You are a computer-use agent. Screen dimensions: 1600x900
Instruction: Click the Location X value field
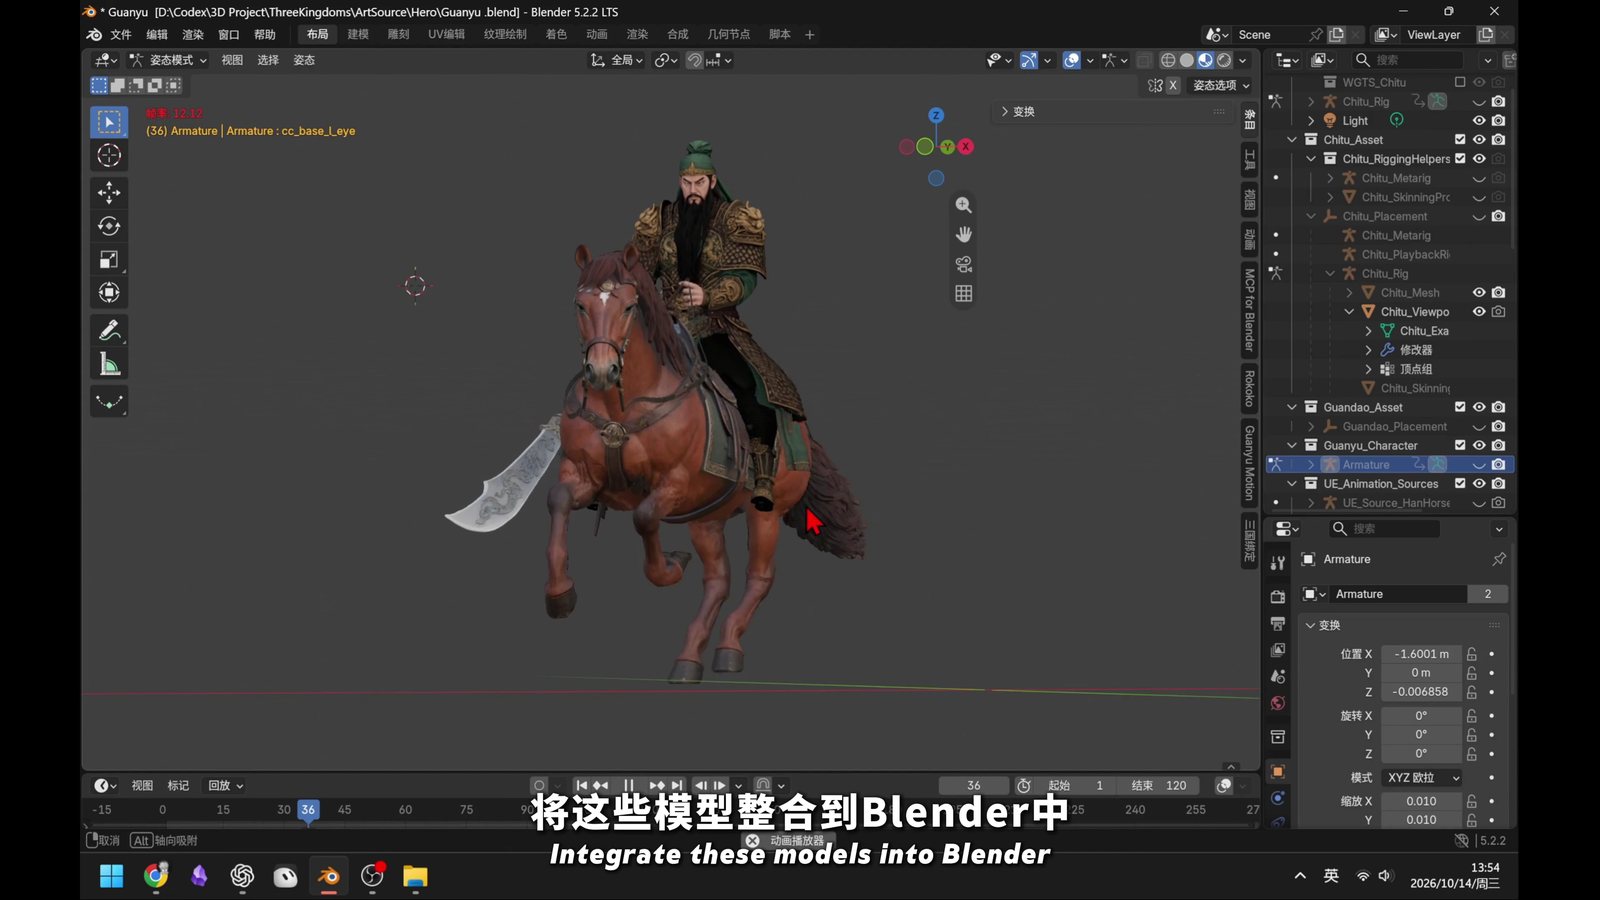pos(1421,654)
